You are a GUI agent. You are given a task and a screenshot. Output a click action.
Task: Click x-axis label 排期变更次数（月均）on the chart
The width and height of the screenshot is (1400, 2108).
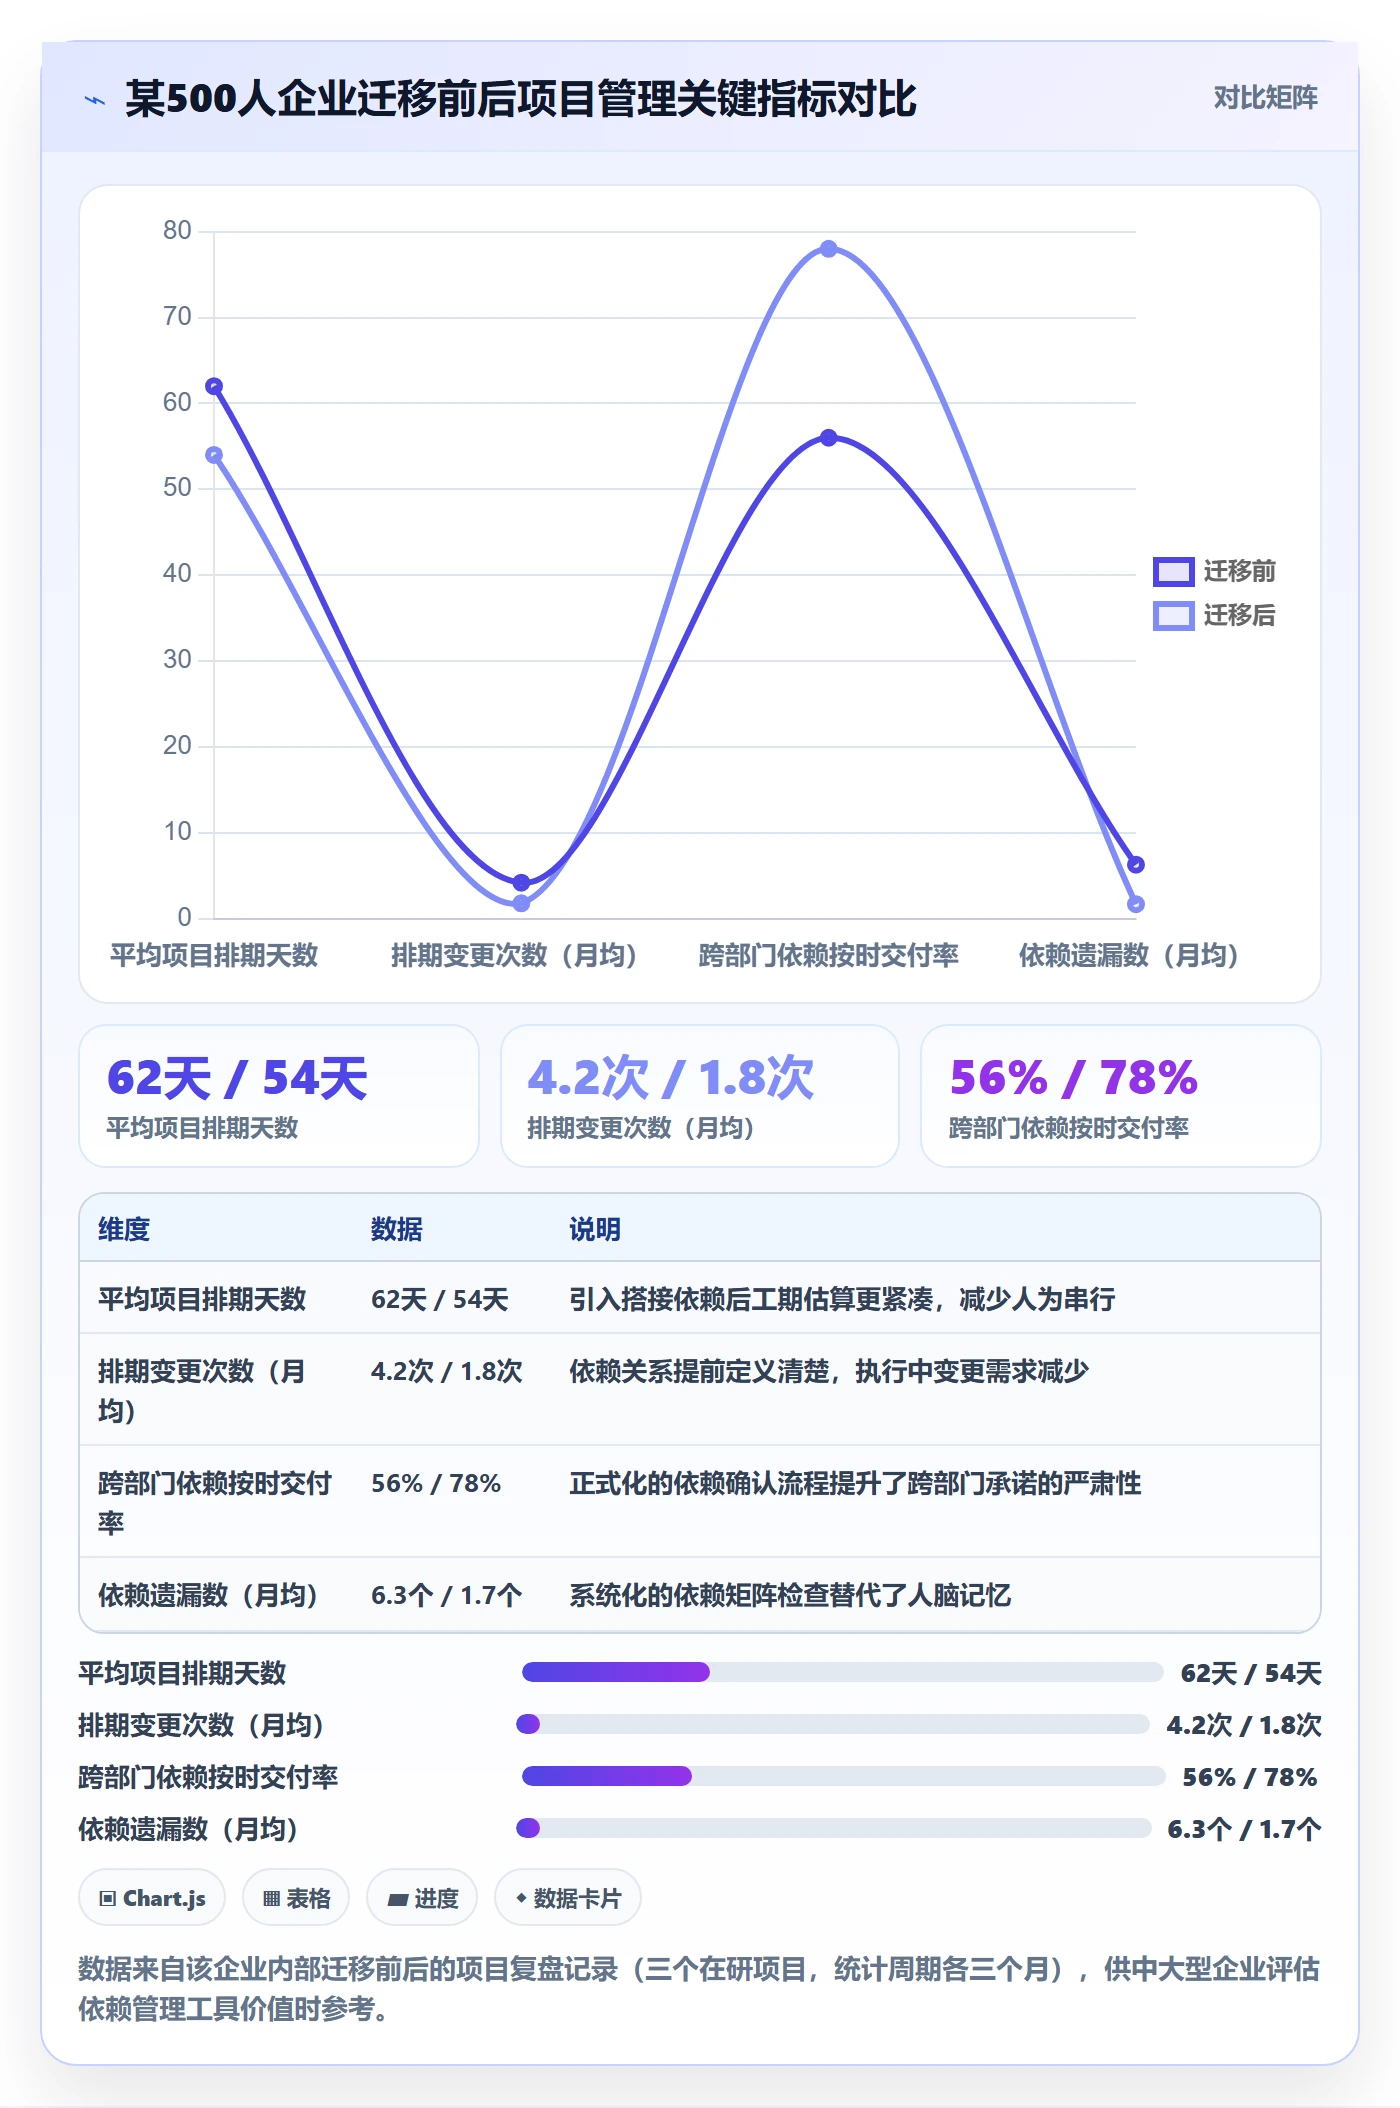pyautogui.click(x=514, y=955)
